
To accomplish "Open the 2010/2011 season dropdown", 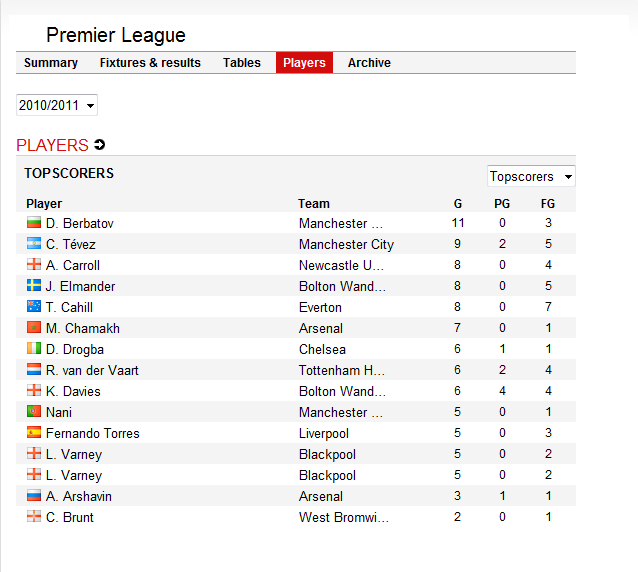I will click(x=57, y=105).
